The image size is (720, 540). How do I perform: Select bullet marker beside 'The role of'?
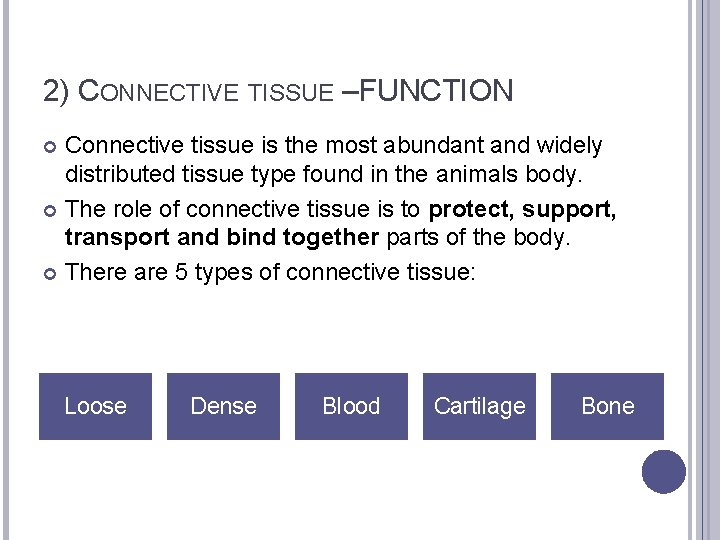50,210
